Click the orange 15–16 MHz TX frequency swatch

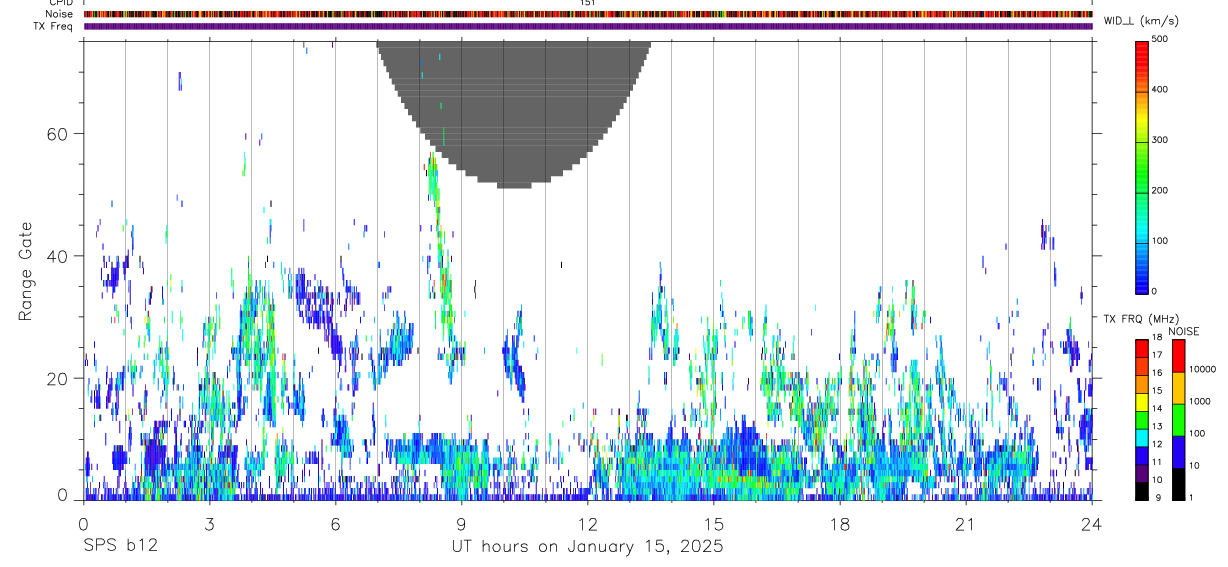[x=1141, y=384]
